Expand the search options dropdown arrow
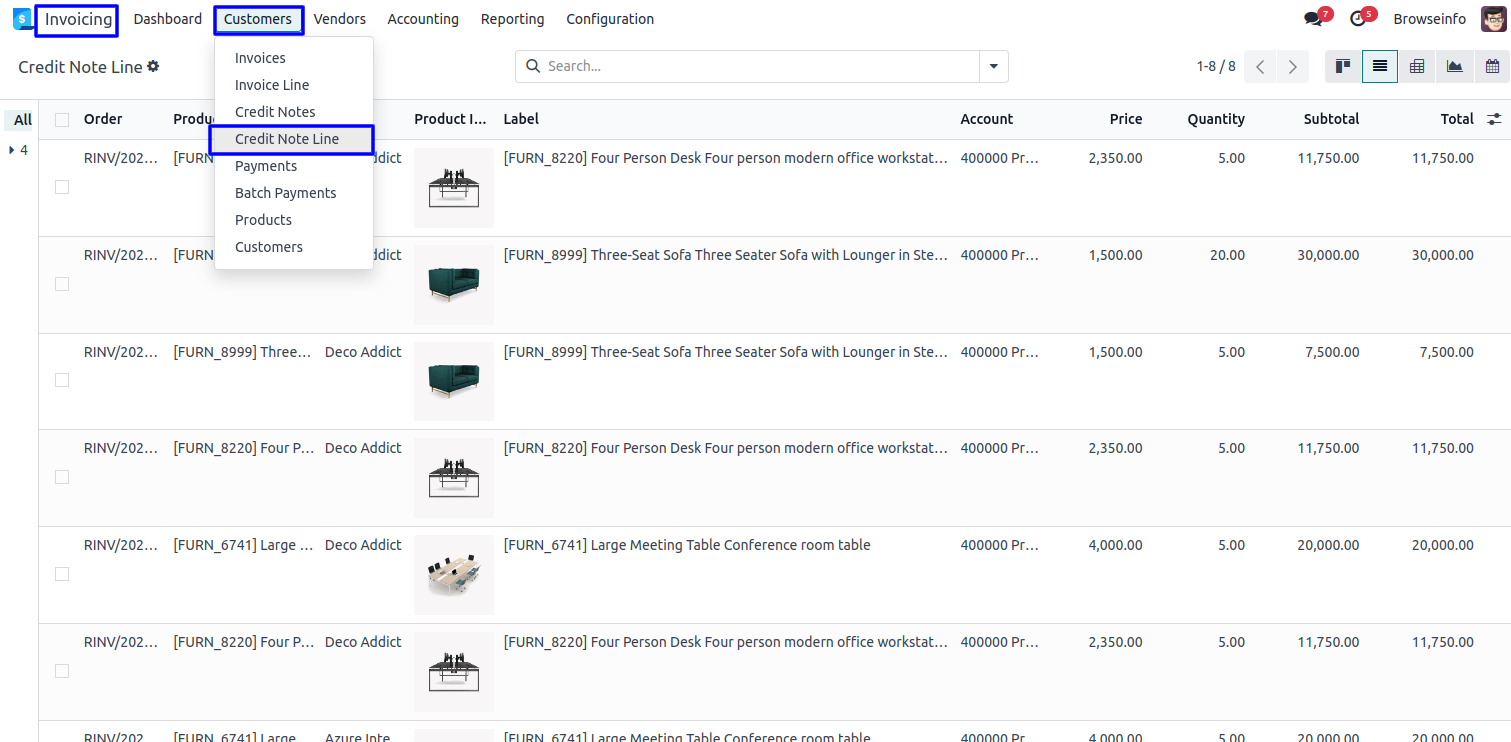Image resolution: width=1511 pixels, height=742 pixels. pyautogui.click(x=993, y=66)
